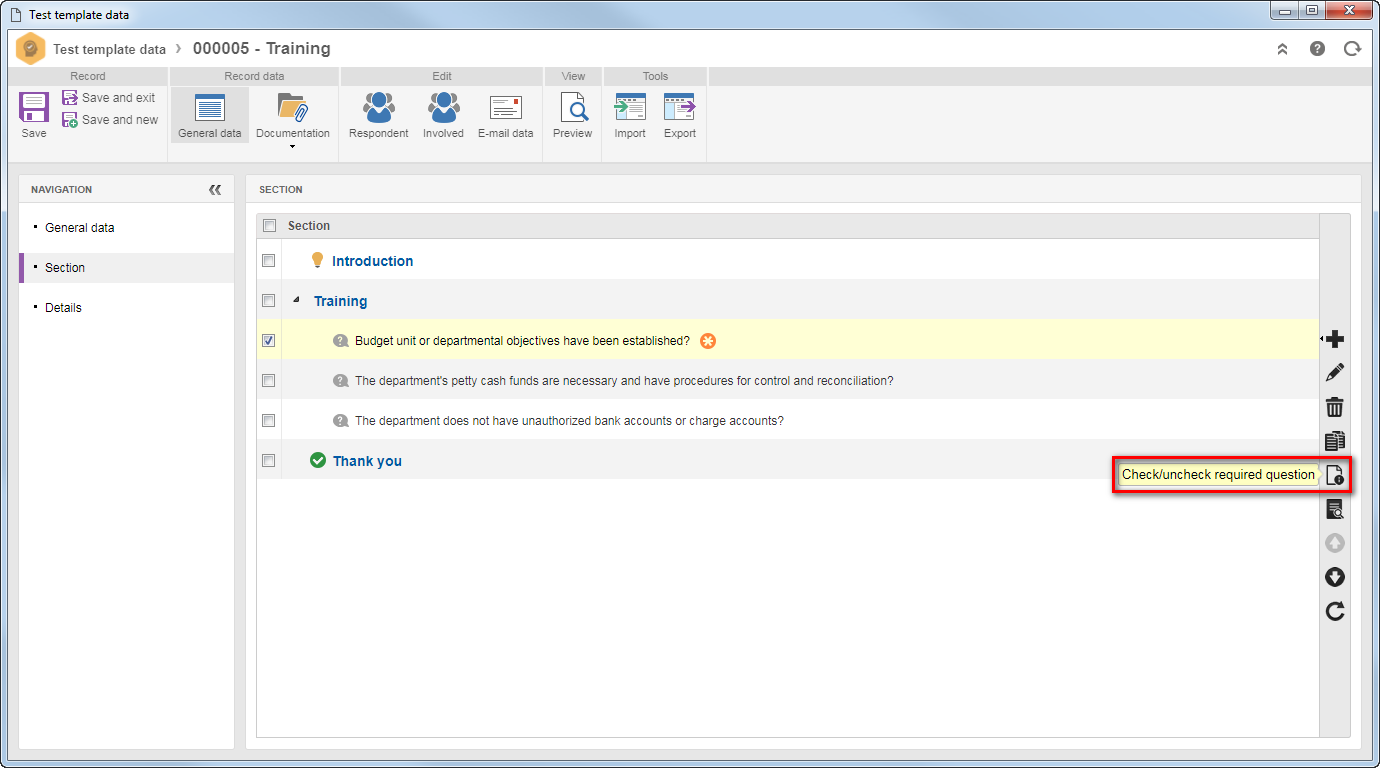
Task: Open the Thank you section link
Action: click(367, 461)
